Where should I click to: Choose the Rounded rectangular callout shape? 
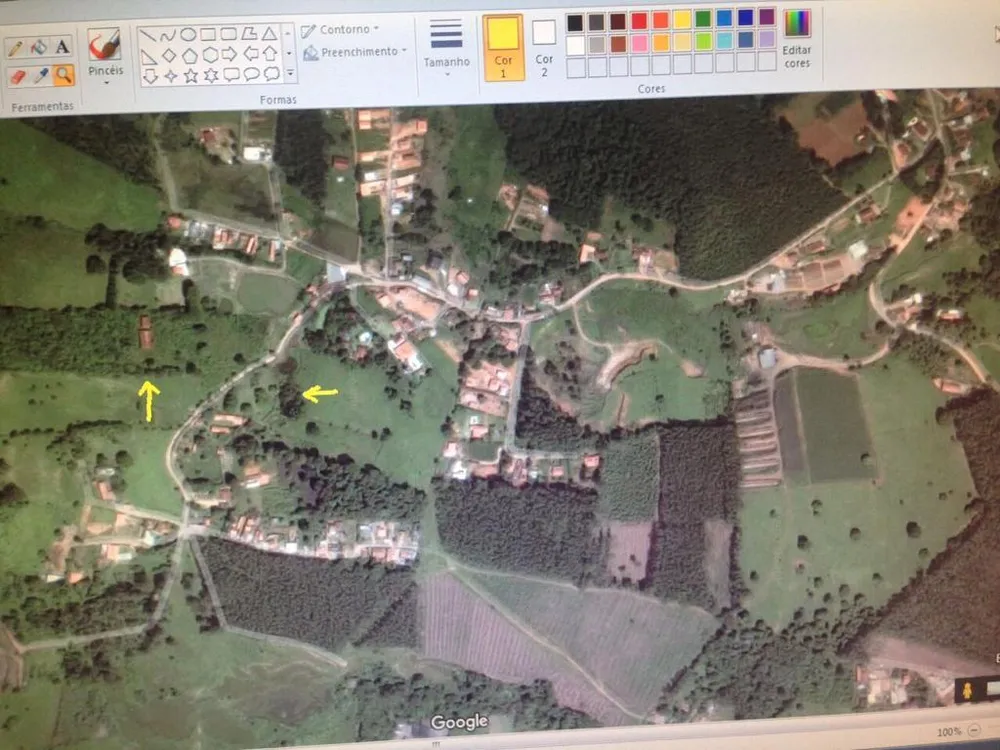(x=232, y=75)
